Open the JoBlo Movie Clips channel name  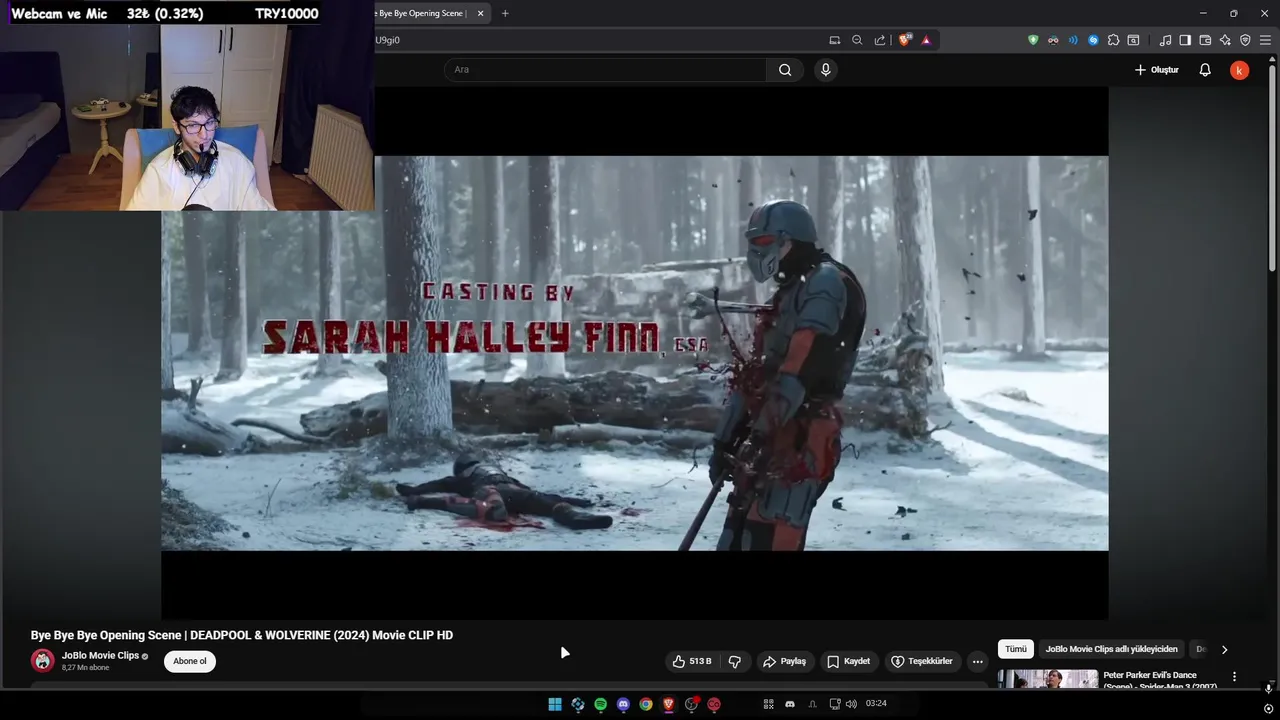[100, 656]
